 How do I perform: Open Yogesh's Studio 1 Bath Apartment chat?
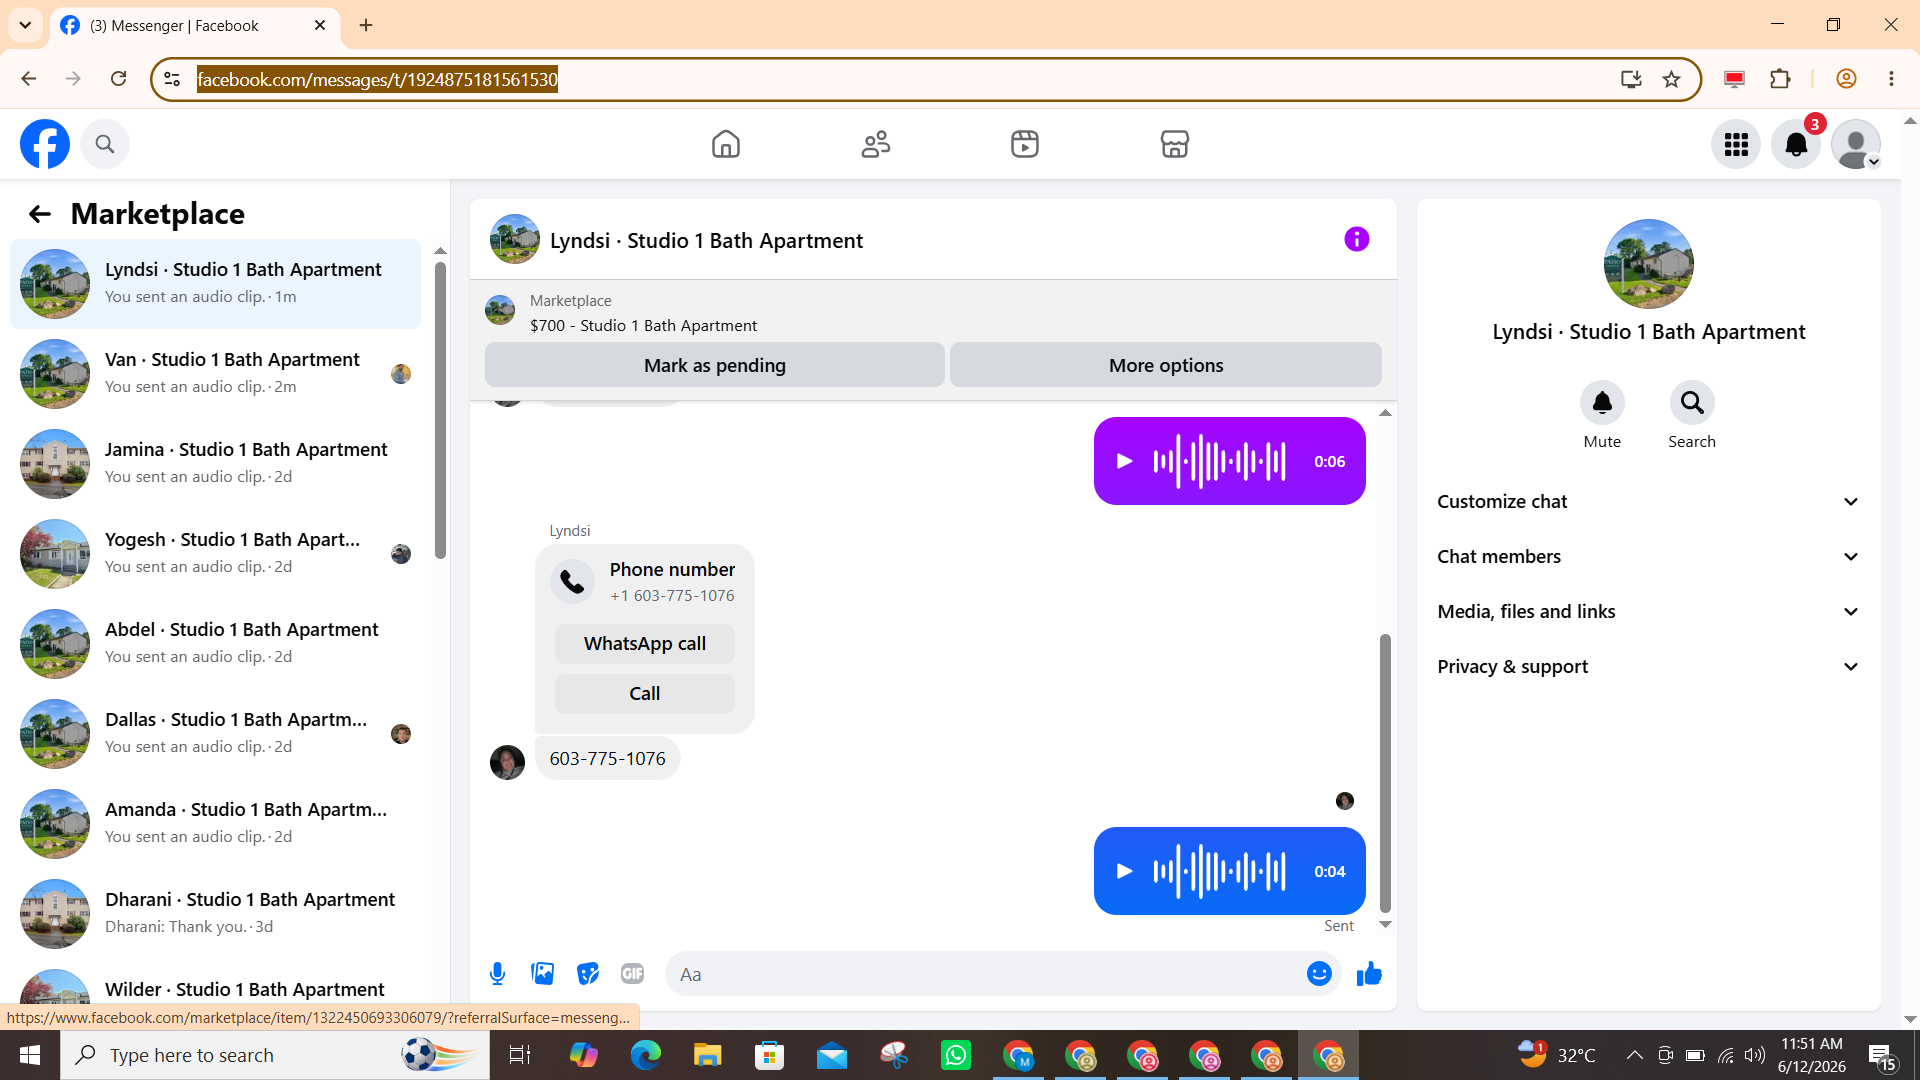point(215,554)
